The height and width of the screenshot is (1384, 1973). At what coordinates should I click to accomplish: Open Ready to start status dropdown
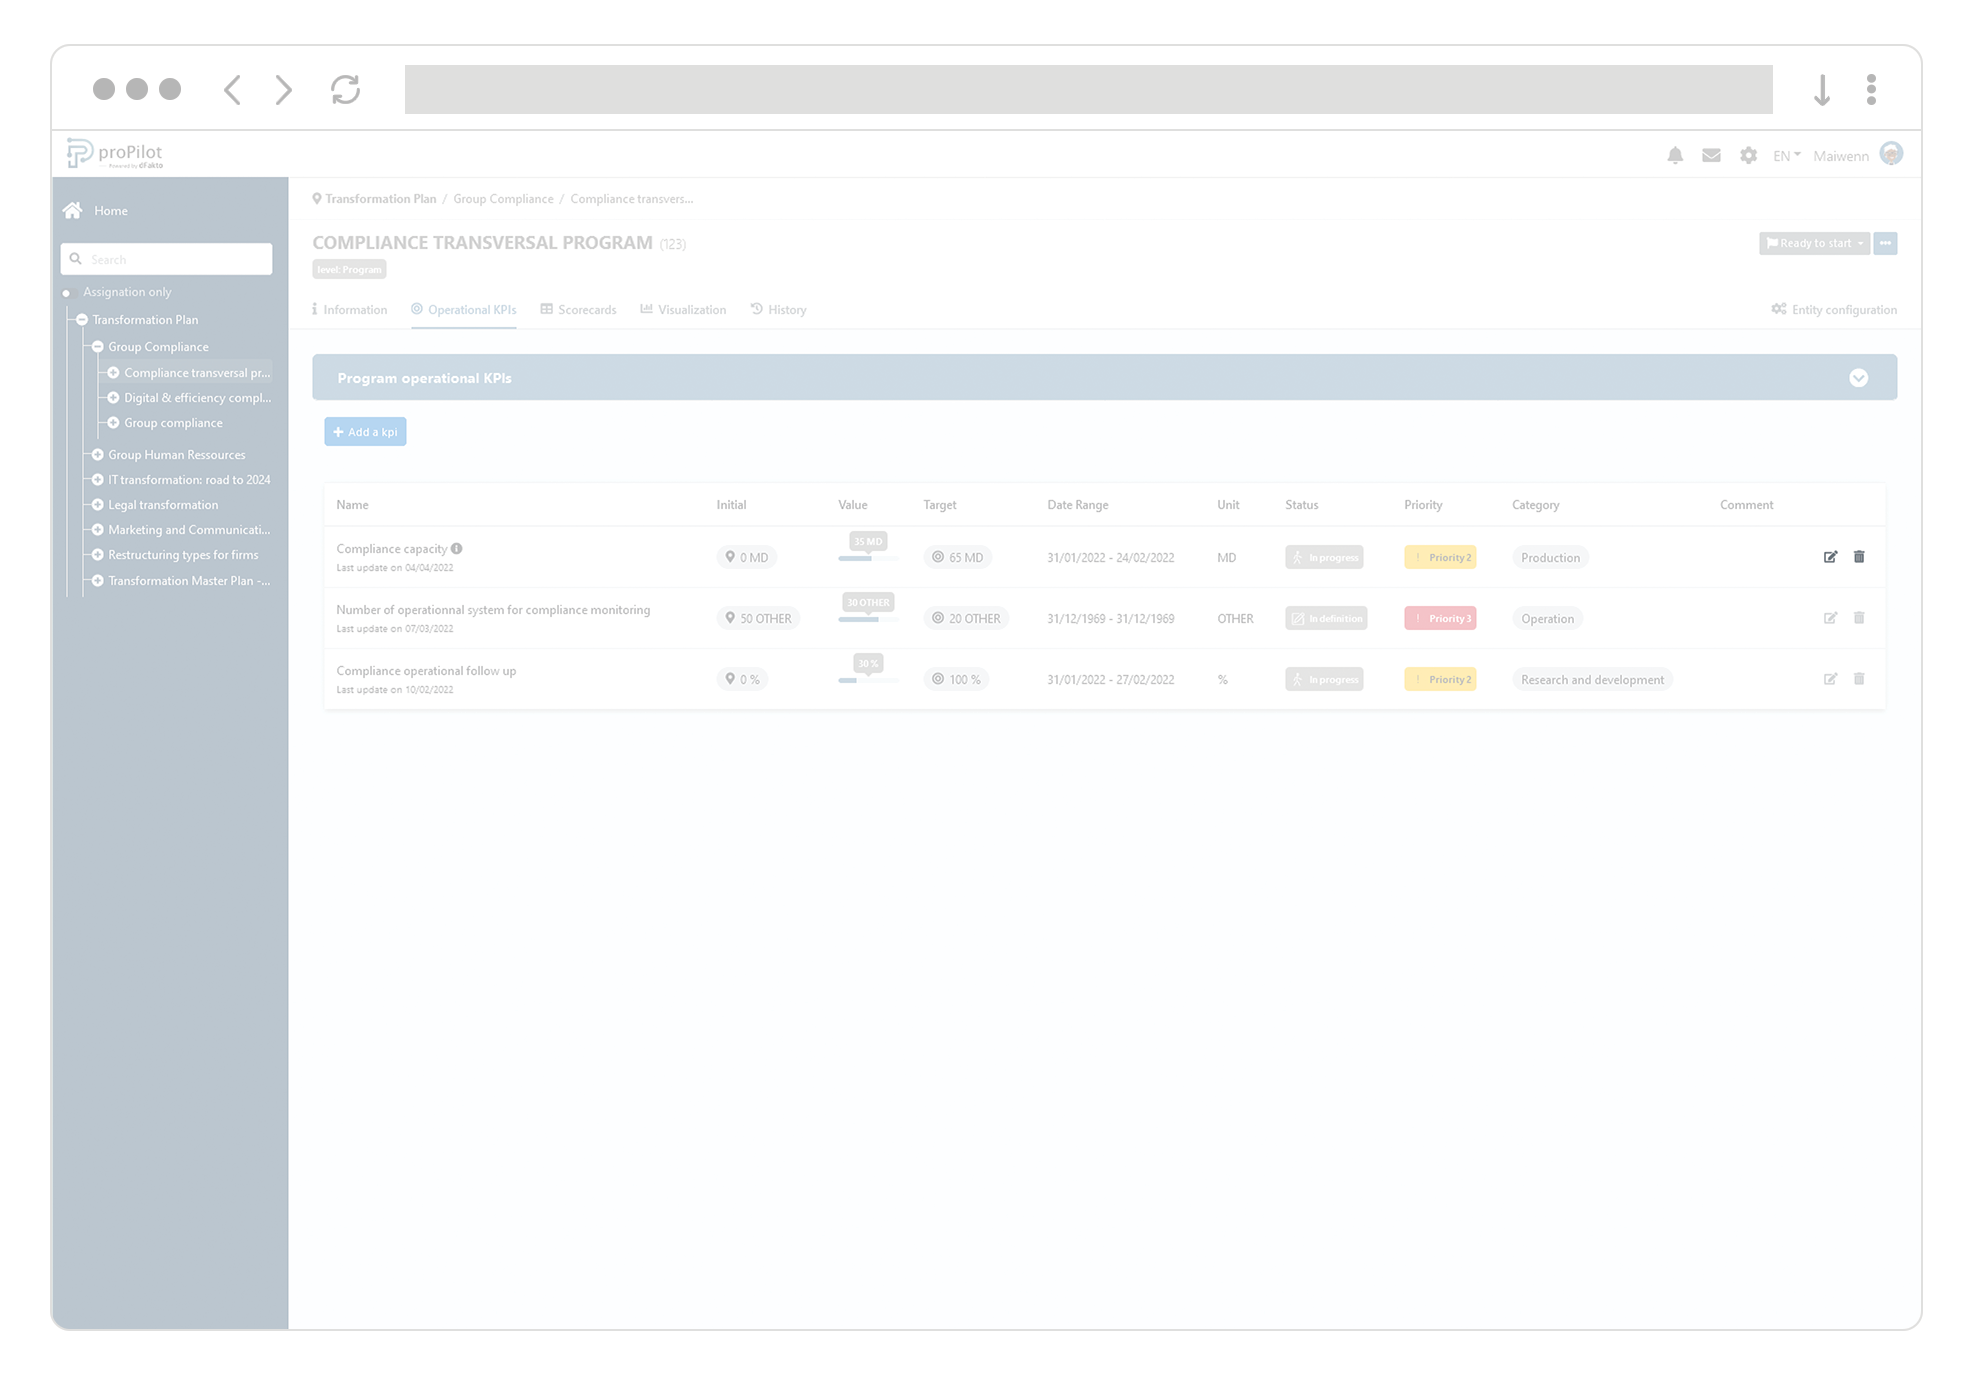[x=1813, y=243]
